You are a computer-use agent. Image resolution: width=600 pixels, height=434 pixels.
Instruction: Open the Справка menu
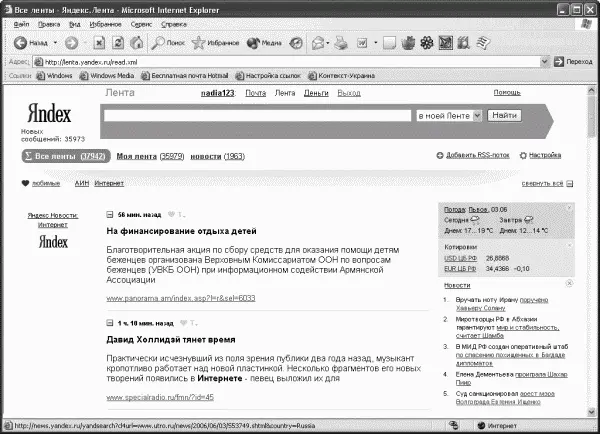click(x=174, y=24)
